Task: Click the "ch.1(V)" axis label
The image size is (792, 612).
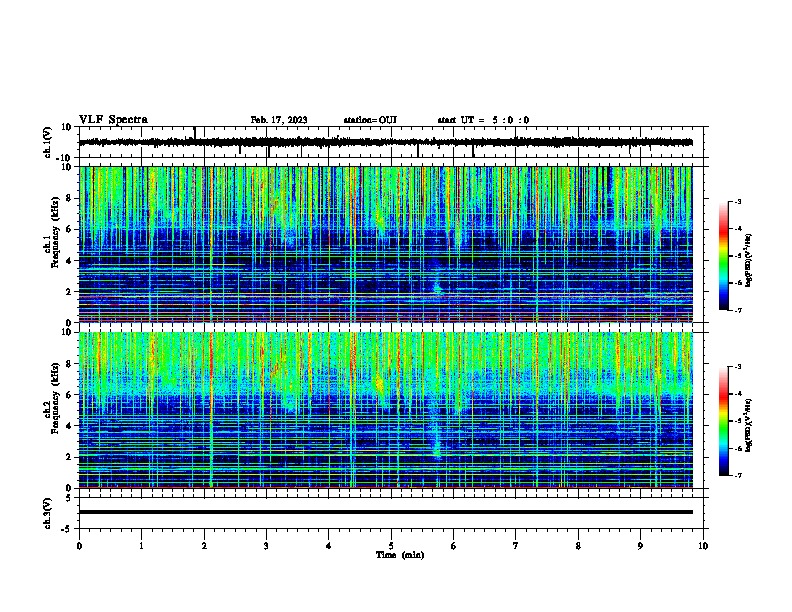Action: pyautogui.click(x=48, y=142)
